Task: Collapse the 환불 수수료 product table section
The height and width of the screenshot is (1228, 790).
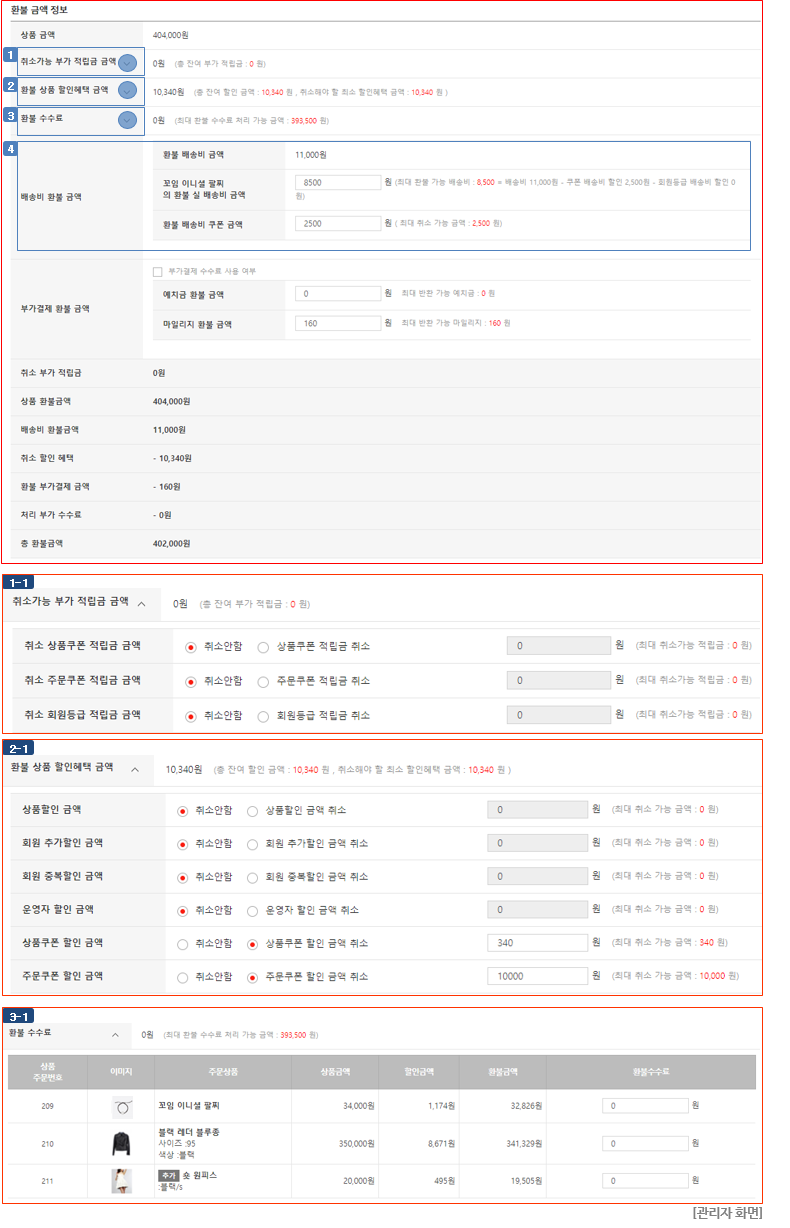Action: [x=115, y=1034]
